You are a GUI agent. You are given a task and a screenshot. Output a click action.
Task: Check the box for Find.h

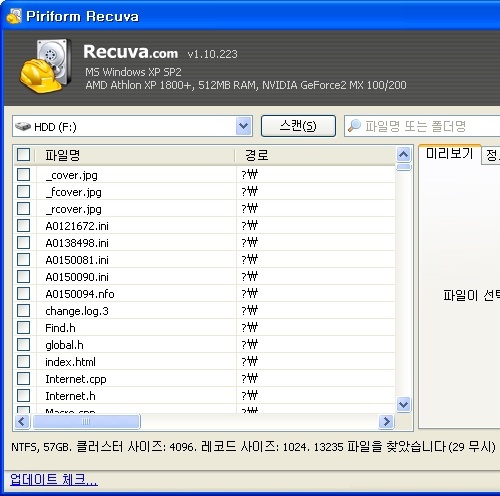[x=23, y=327]
